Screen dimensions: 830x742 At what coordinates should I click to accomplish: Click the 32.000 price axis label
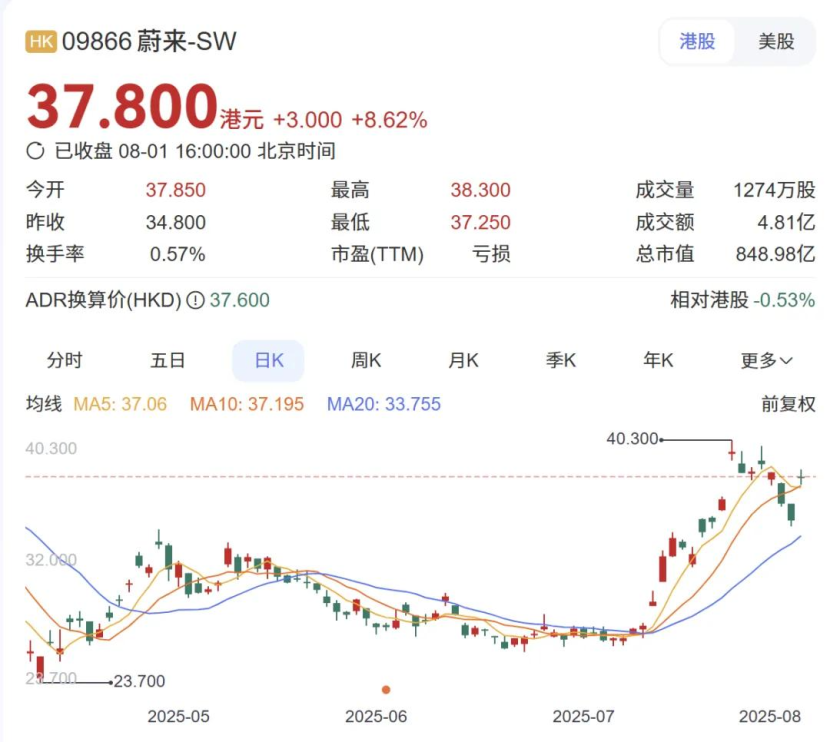point(51,560)
